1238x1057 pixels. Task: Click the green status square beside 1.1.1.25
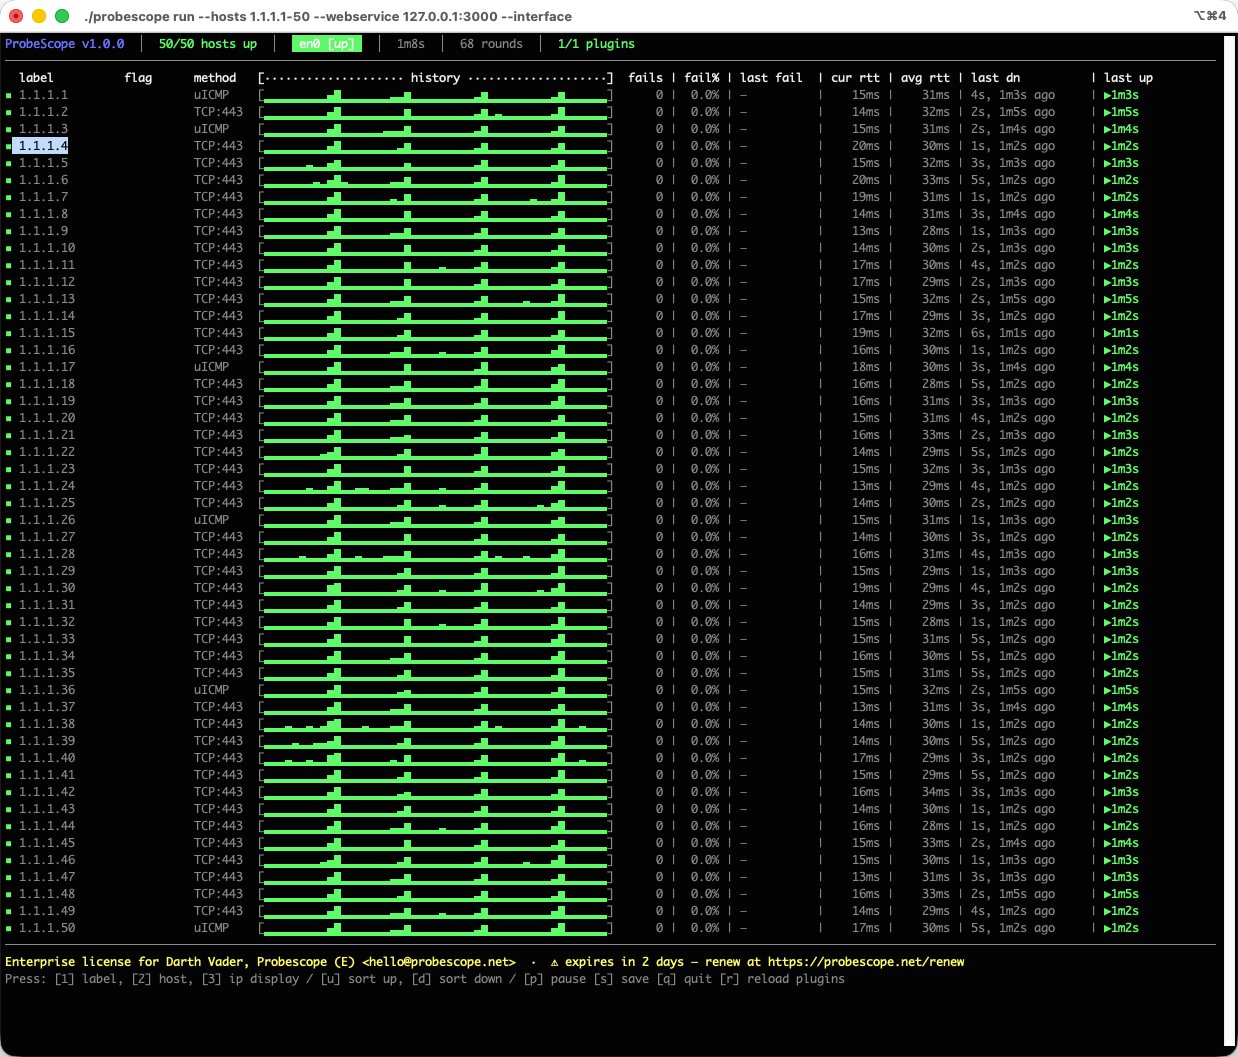pos(9,504)
